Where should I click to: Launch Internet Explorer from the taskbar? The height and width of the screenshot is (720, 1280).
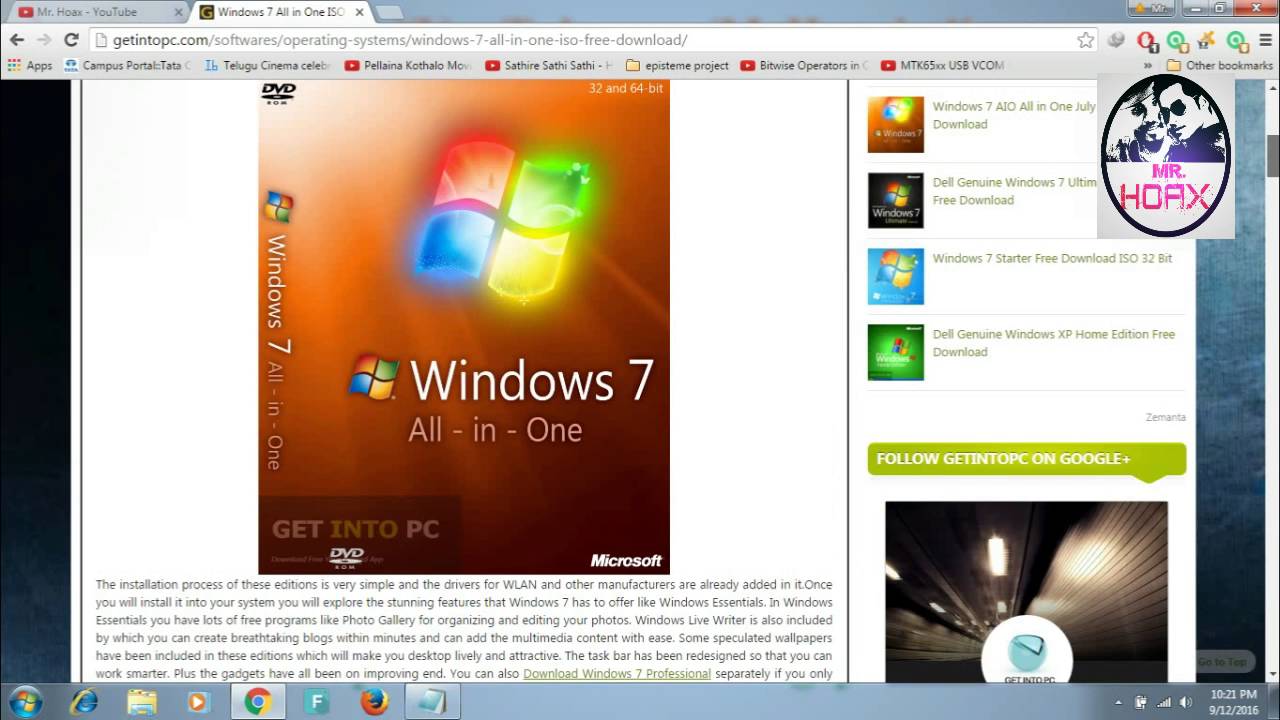tap(84, 702)
